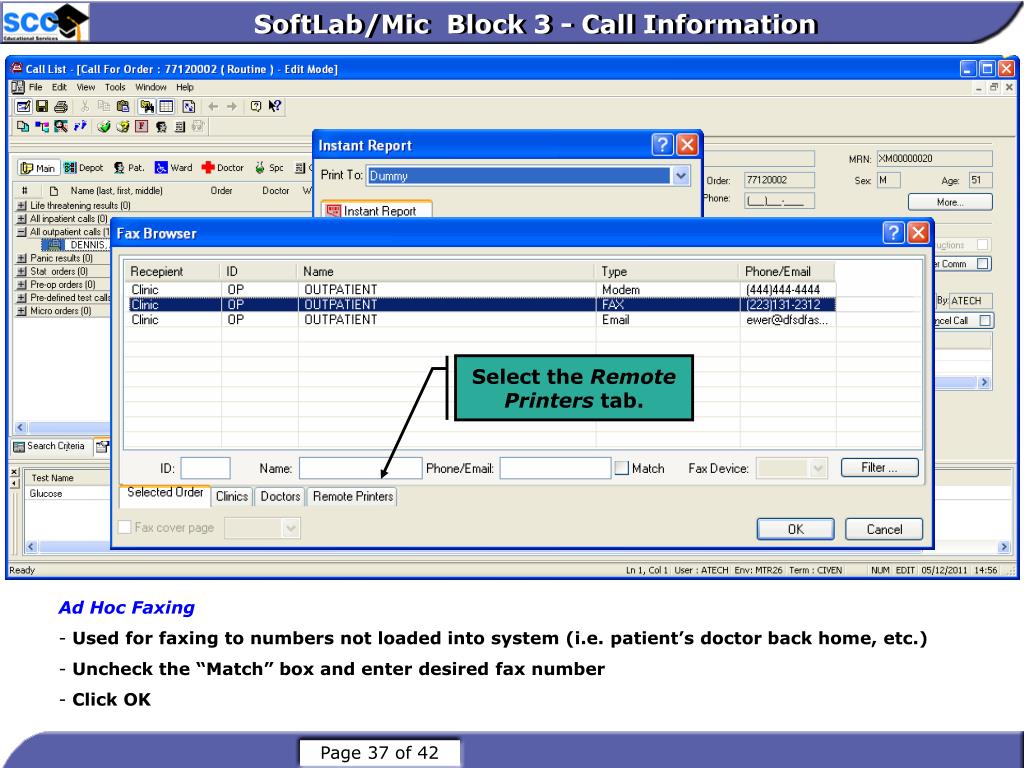Screen dimensions: 1024x768
Task: Click the green checkmark icon
Action: pos(103,126)
